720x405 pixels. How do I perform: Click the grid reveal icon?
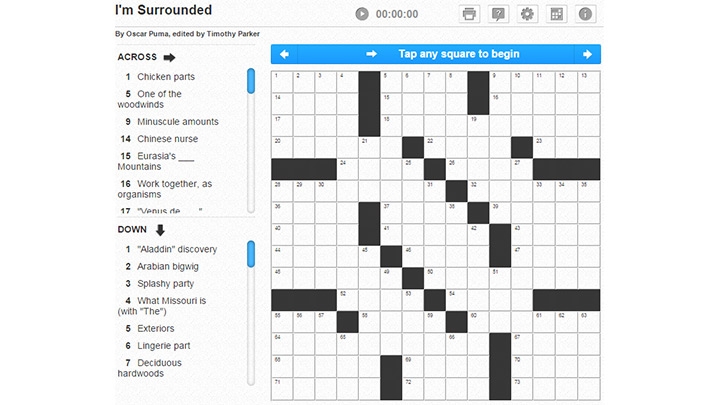[557, 14]
